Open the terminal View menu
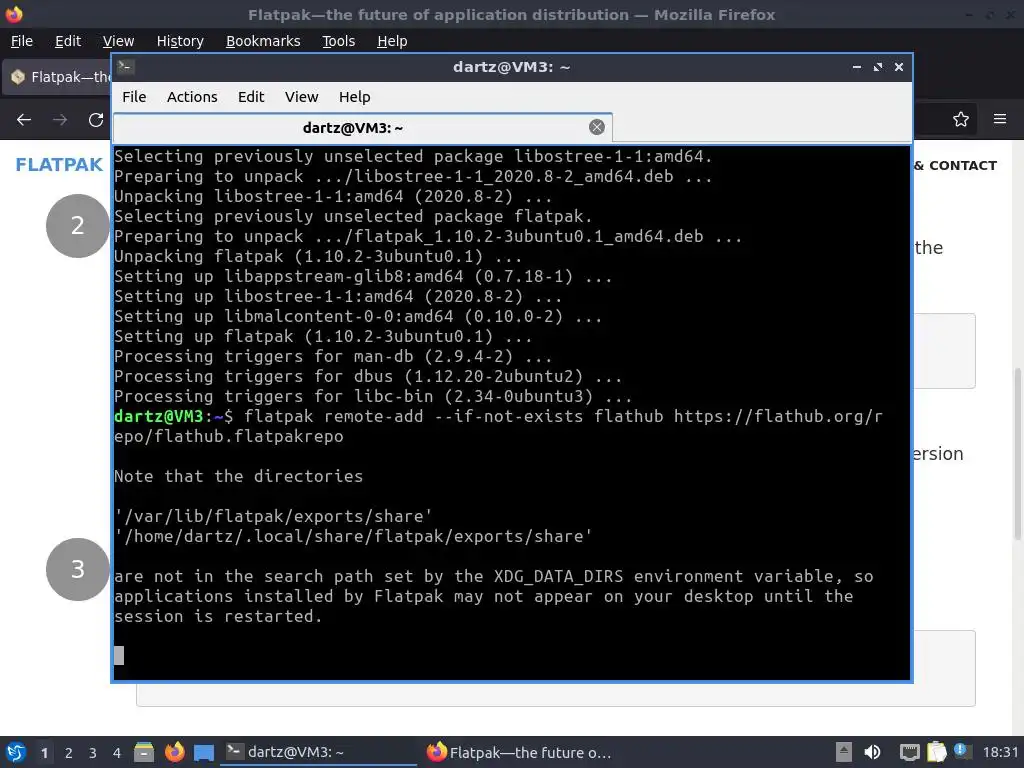The image size is (1024, 768). tap(301, 97)
